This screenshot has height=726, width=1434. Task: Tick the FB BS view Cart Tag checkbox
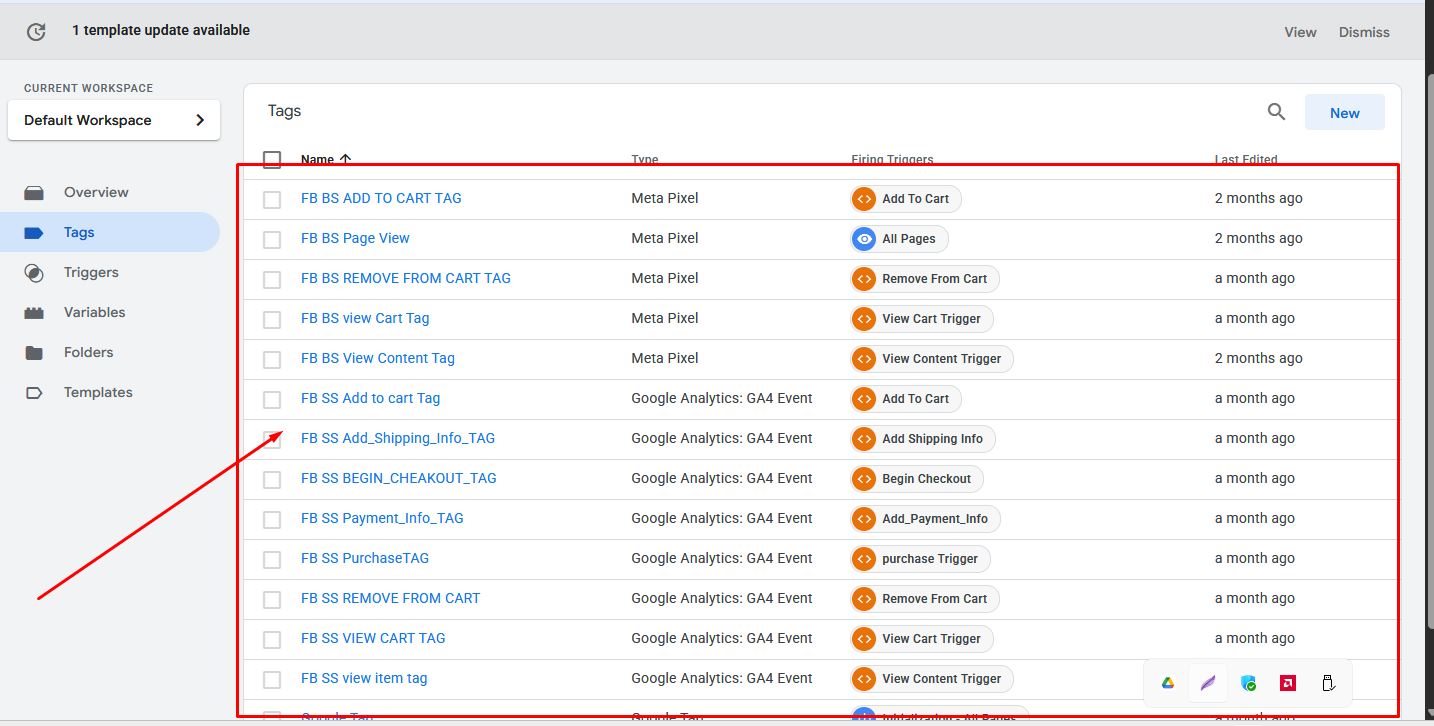[x=272, y=319]
